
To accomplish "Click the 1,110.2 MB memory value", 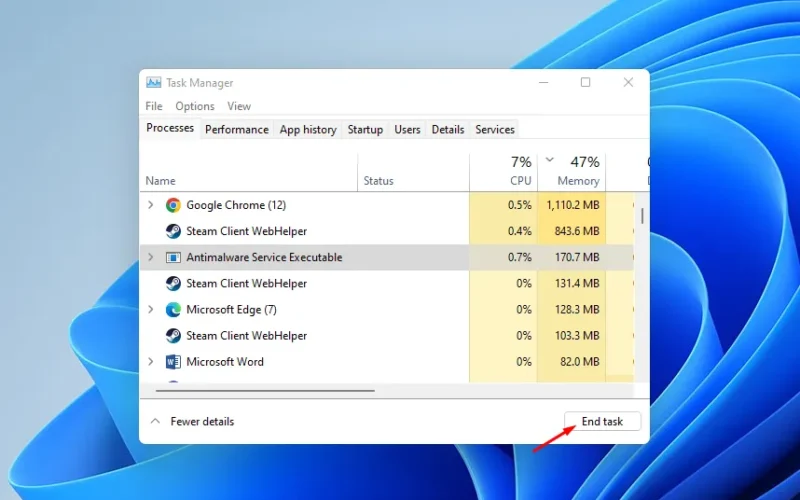I will (x=572, y=205).
